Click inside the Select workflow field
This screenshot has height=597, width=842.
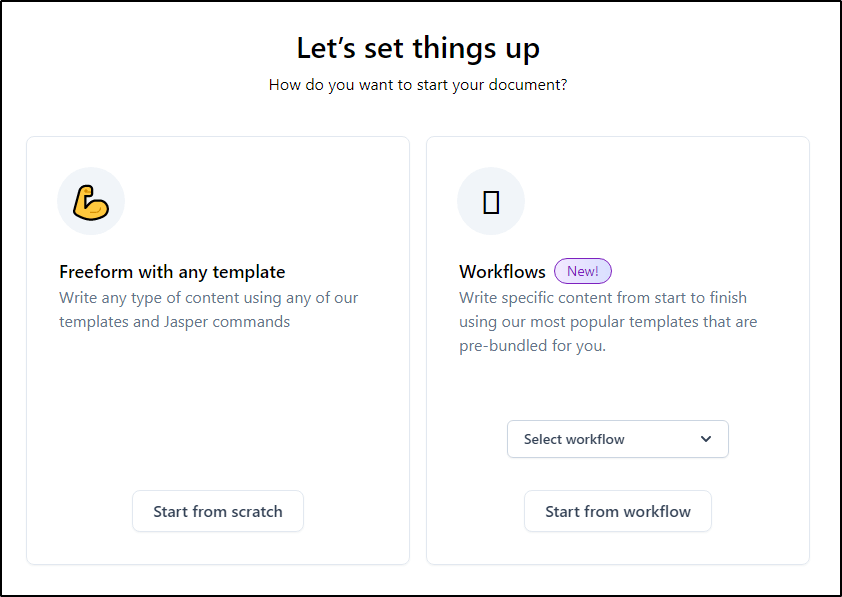pyautogui.click(x=600, y=439)
